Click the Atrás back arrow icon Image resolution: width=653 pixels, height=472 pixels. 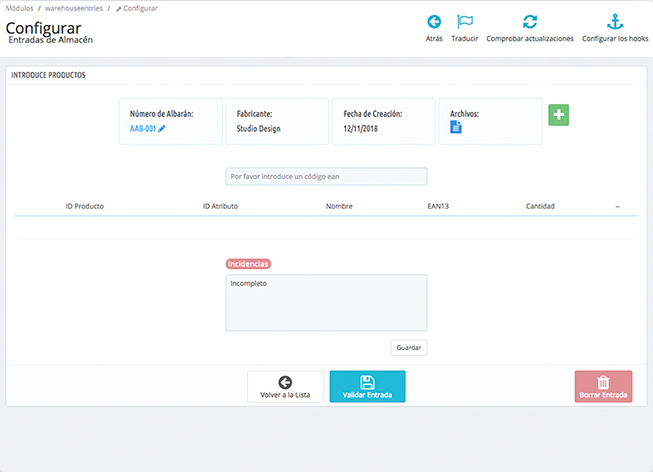(x=434, y=22)
